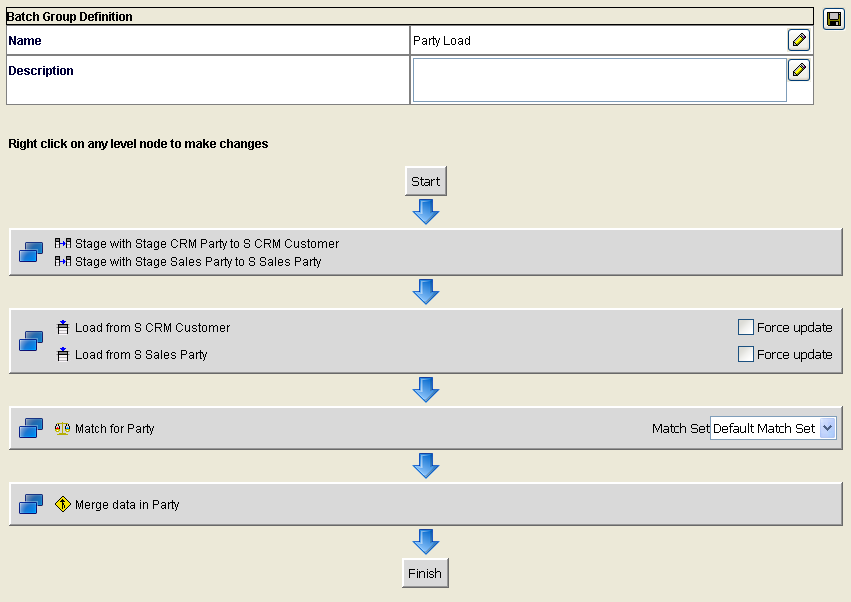
Task: Select the Stage CRM Party job icon
Action: pos(61,243)
